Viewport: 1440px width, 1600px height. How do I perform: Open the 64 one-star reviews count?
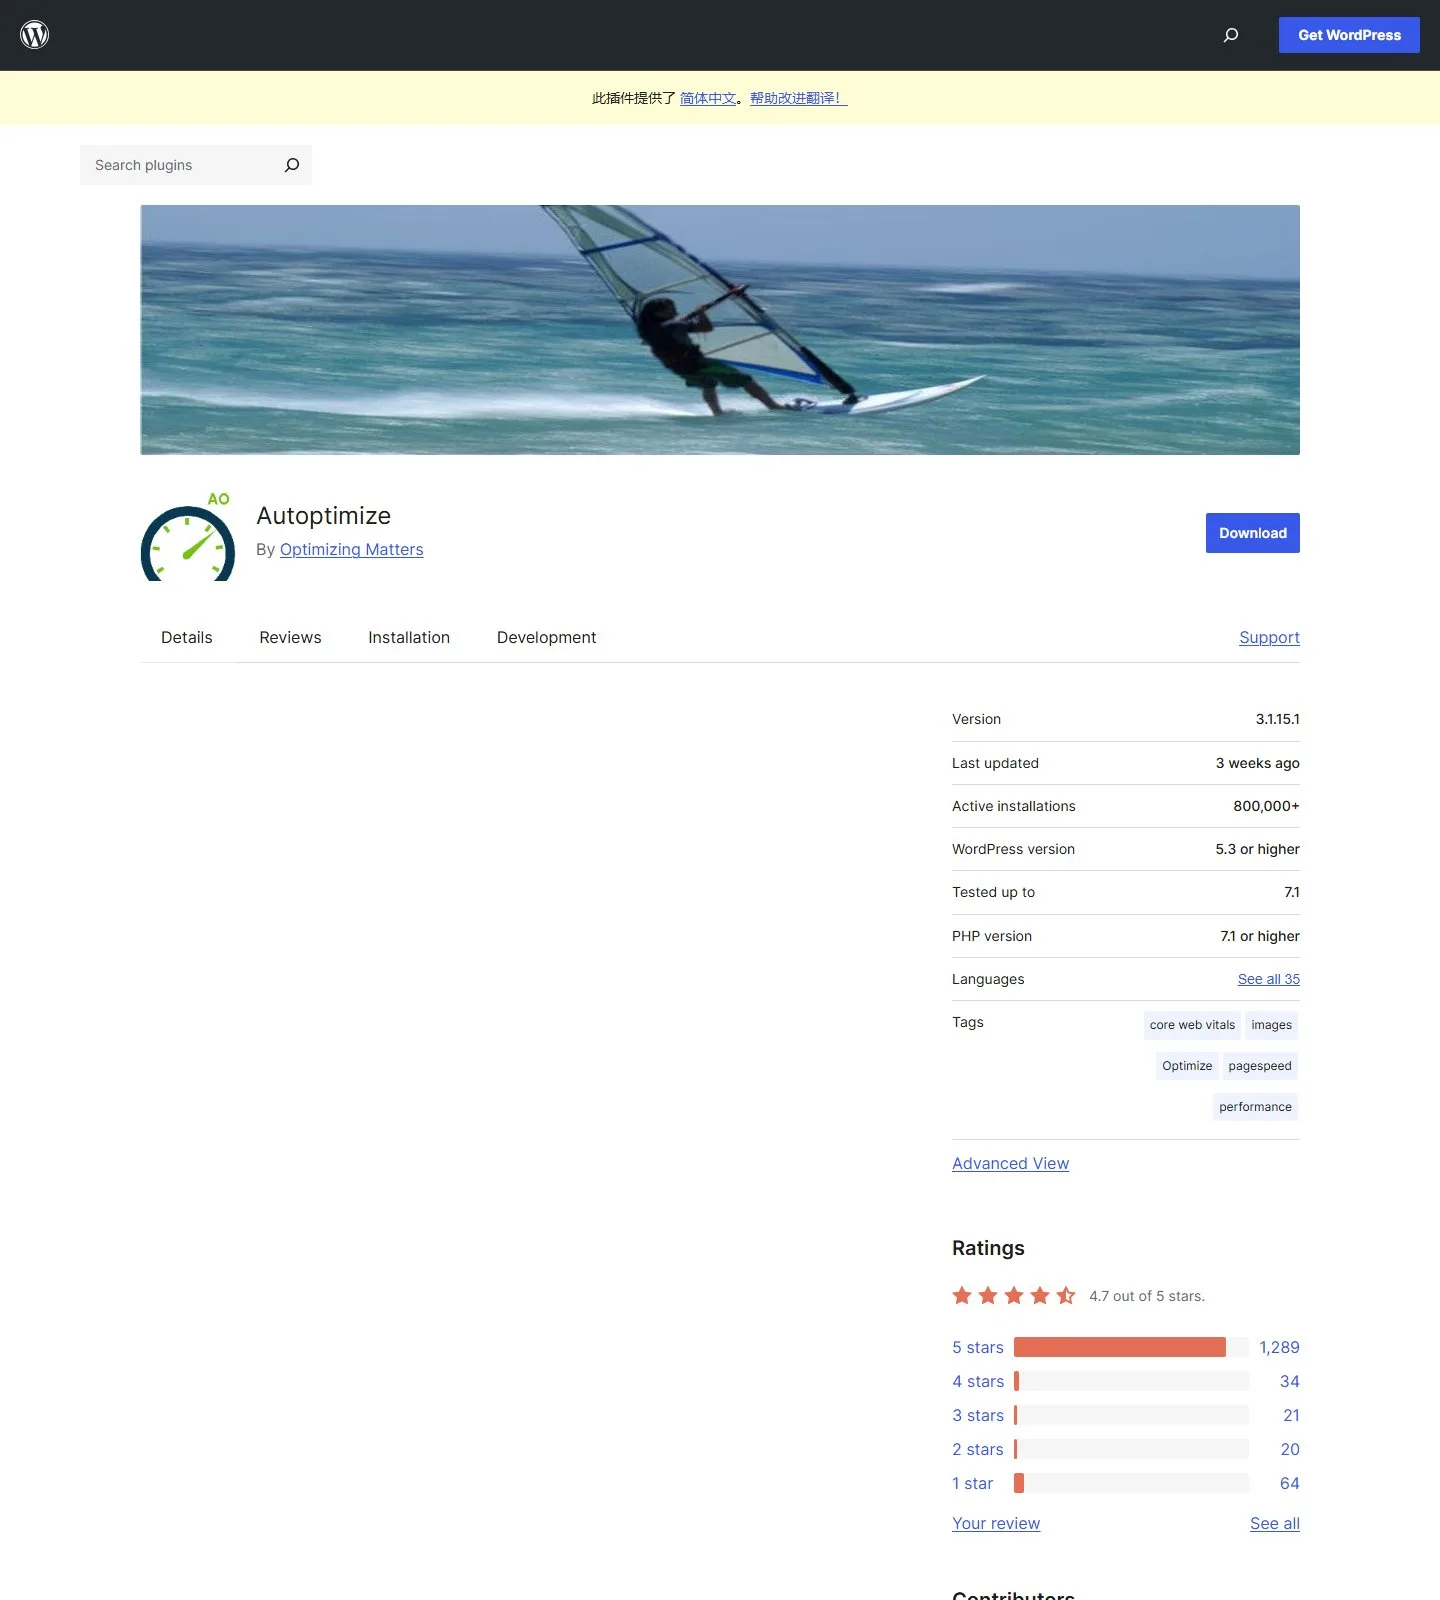point(1290,1484)
